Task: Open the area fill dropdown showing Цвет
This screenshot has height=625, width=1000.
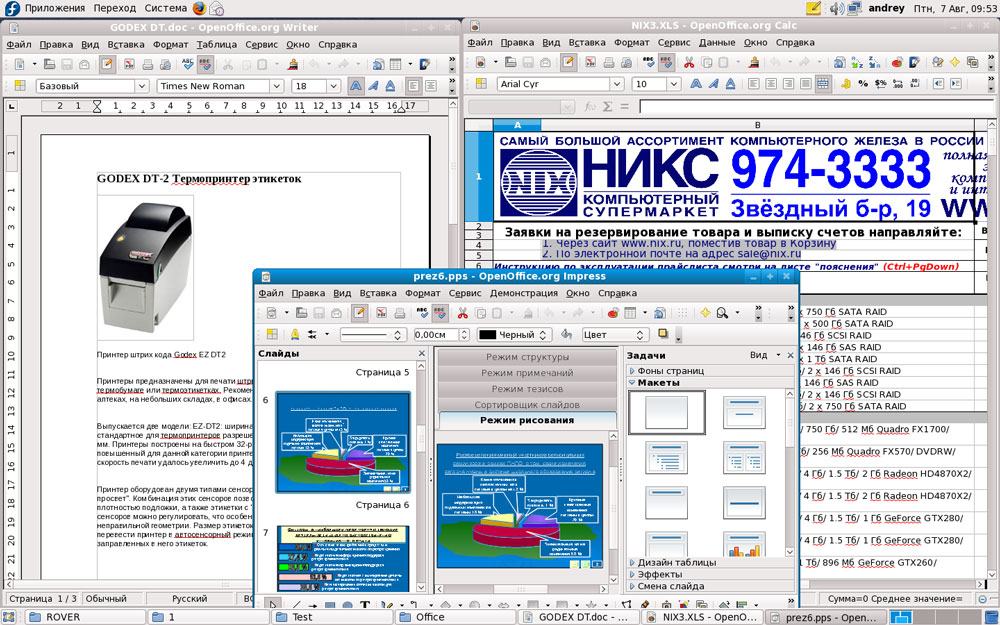Action: tap(614, 334)
